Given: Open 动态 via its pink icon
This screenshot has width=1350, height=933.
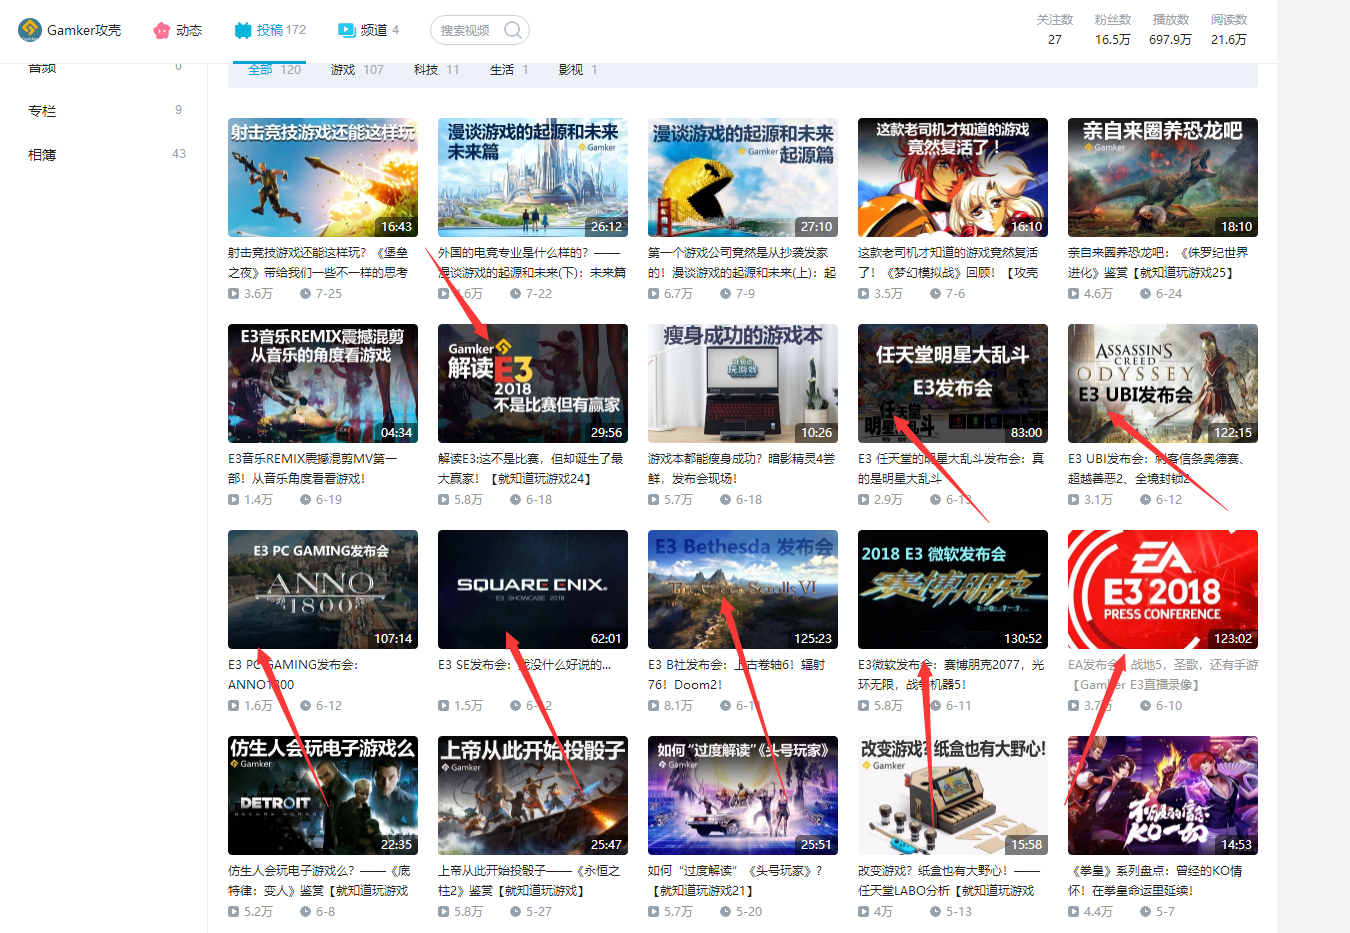Looking at the screenshot, I should (161, 30).
